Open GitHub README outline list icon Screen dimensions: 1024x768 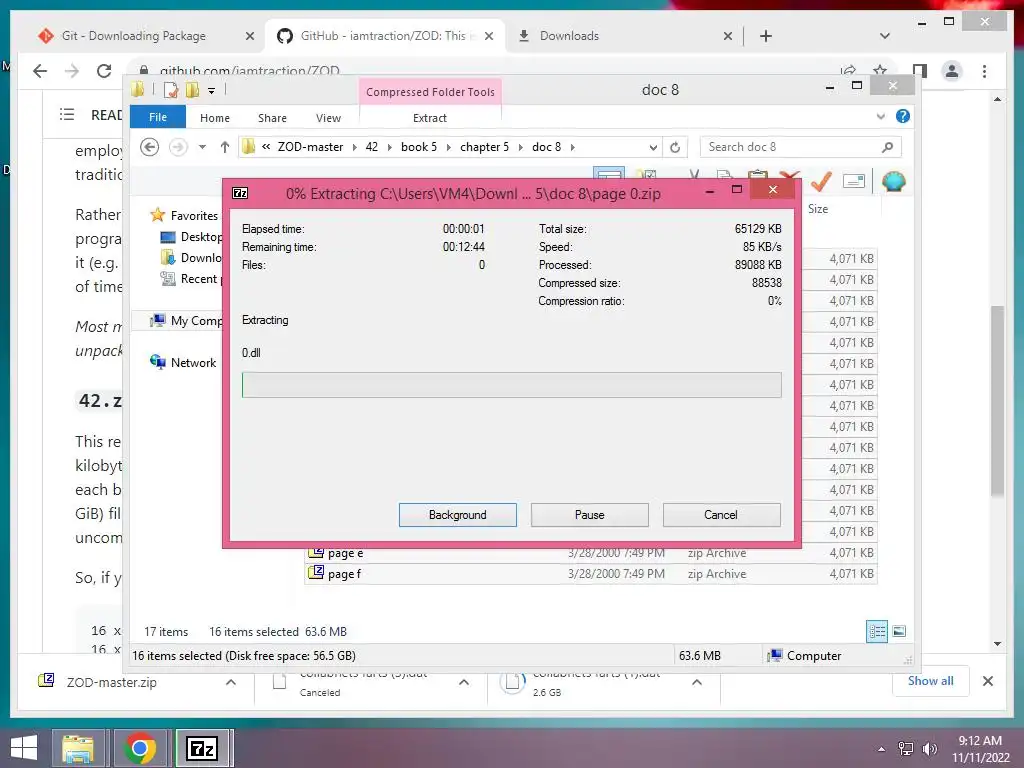[67, 115]
